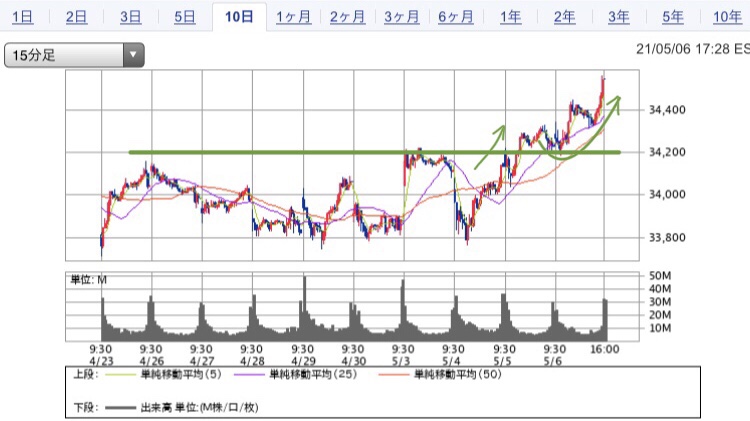Switch to the 2日 period tab
This screenshot has height=421, width=750.
click(77, 17)
